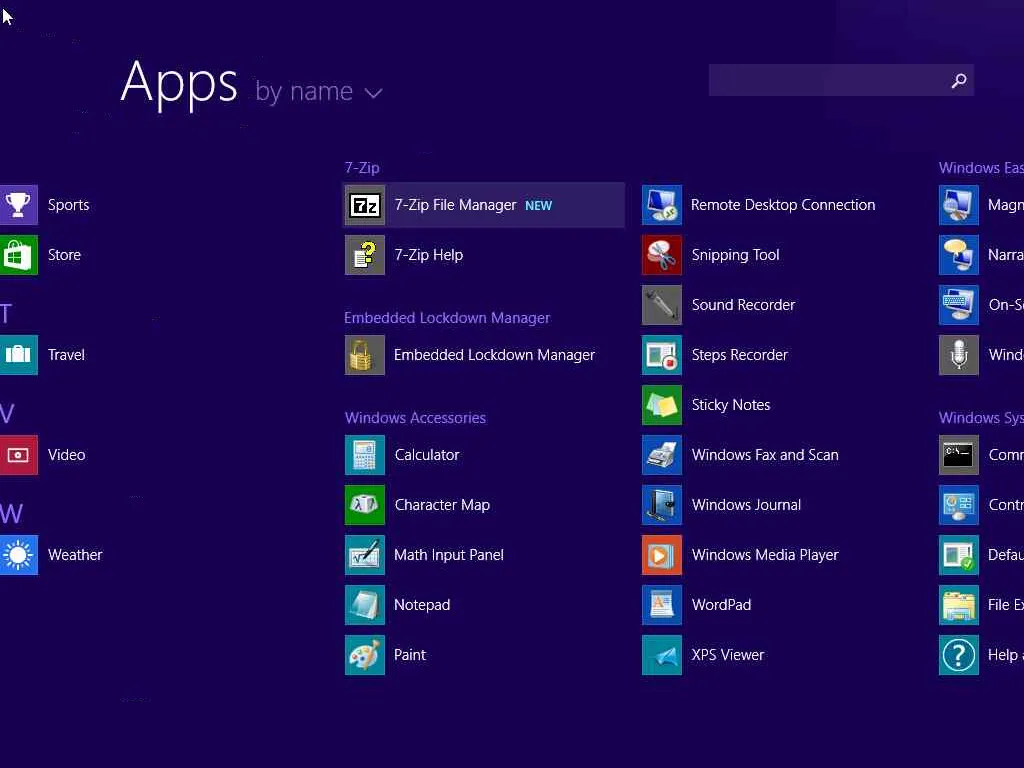Click the 'Weather' app label
The width and height of the screenshot is (1024, 768).
click(x=75, y=555)
